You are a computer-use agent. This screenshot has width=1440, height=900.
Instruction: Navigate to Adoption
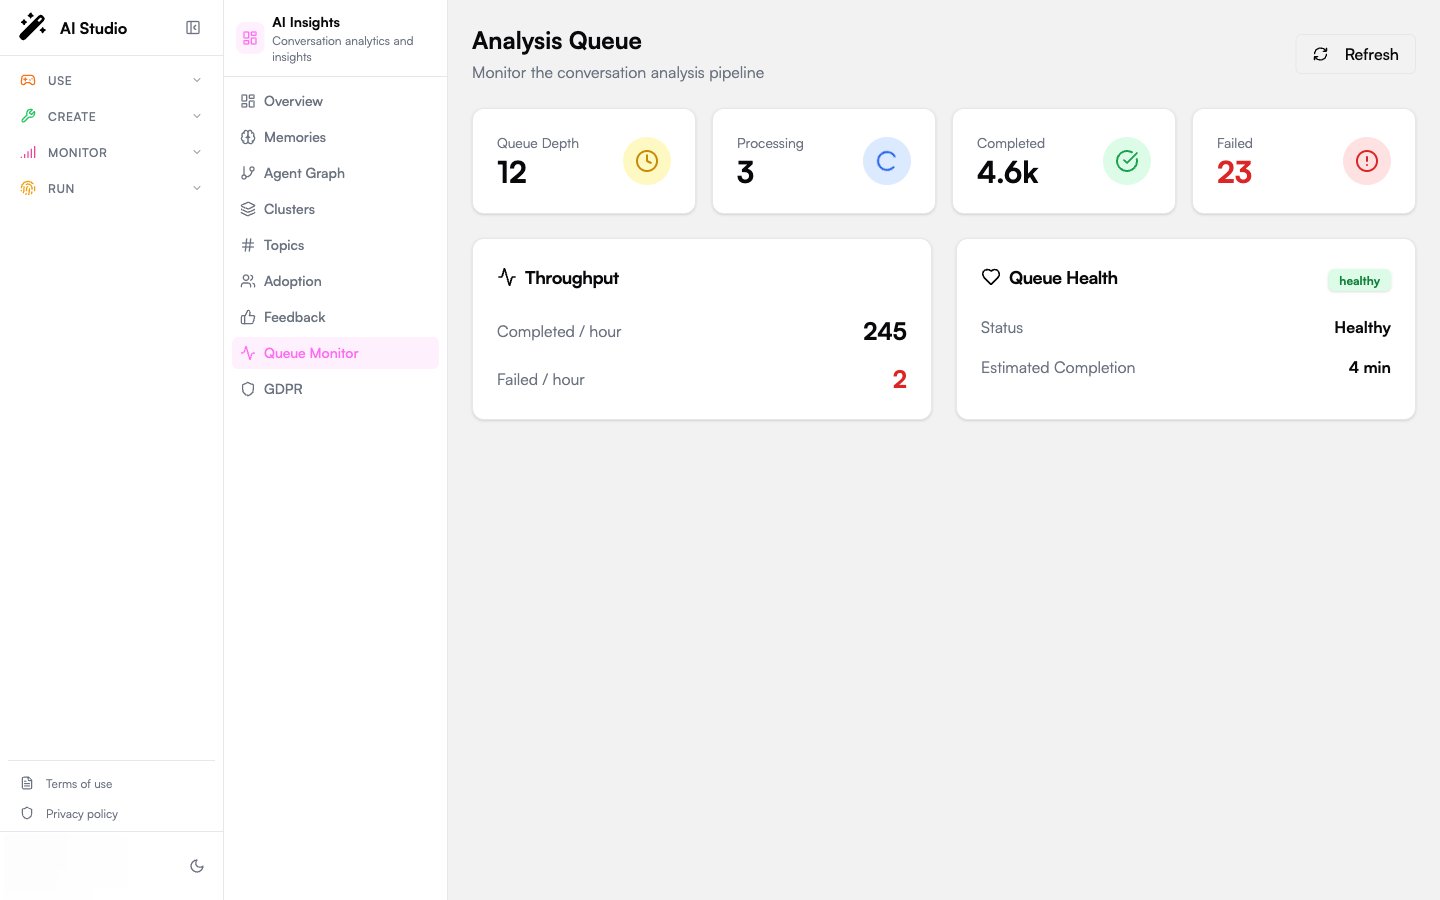point(335,281)
